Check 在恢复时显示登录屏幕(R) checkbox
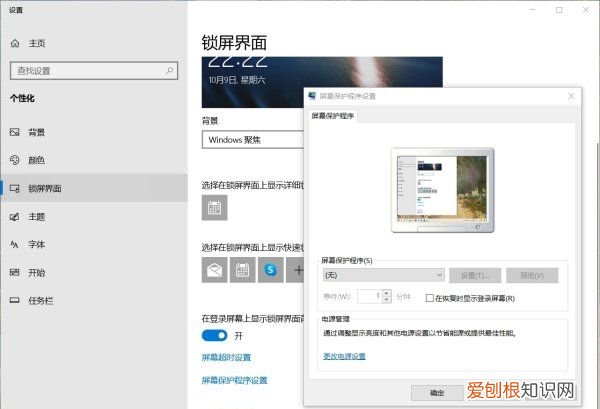 click(x=430, y=298)
